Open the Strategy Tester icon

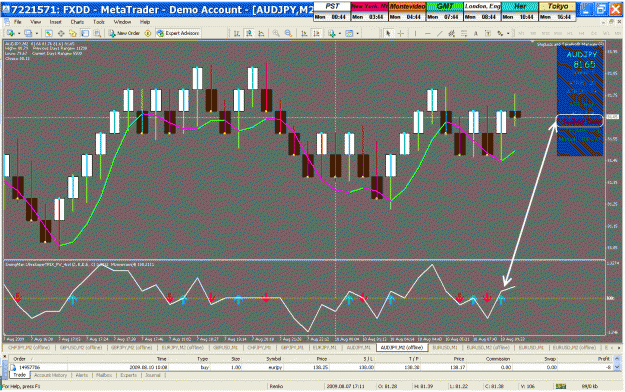97,33
